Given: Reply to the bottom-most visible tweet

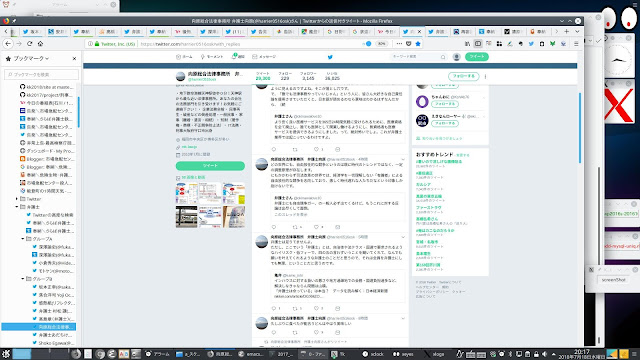Looking at the screenshot, I should coord(273,333).
